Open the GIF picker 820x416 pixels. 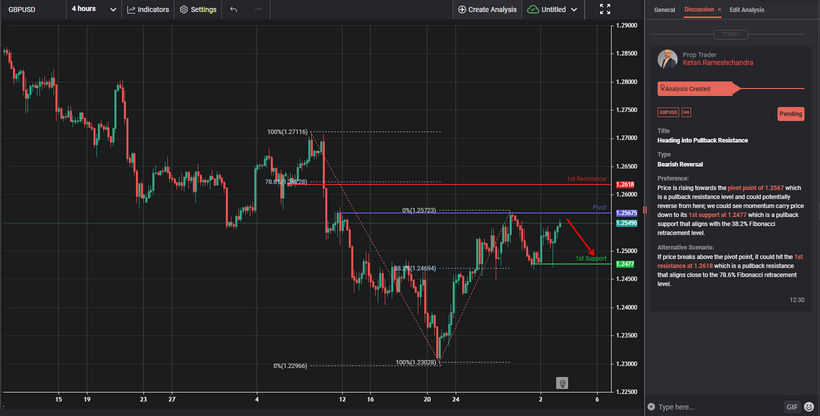792,407
